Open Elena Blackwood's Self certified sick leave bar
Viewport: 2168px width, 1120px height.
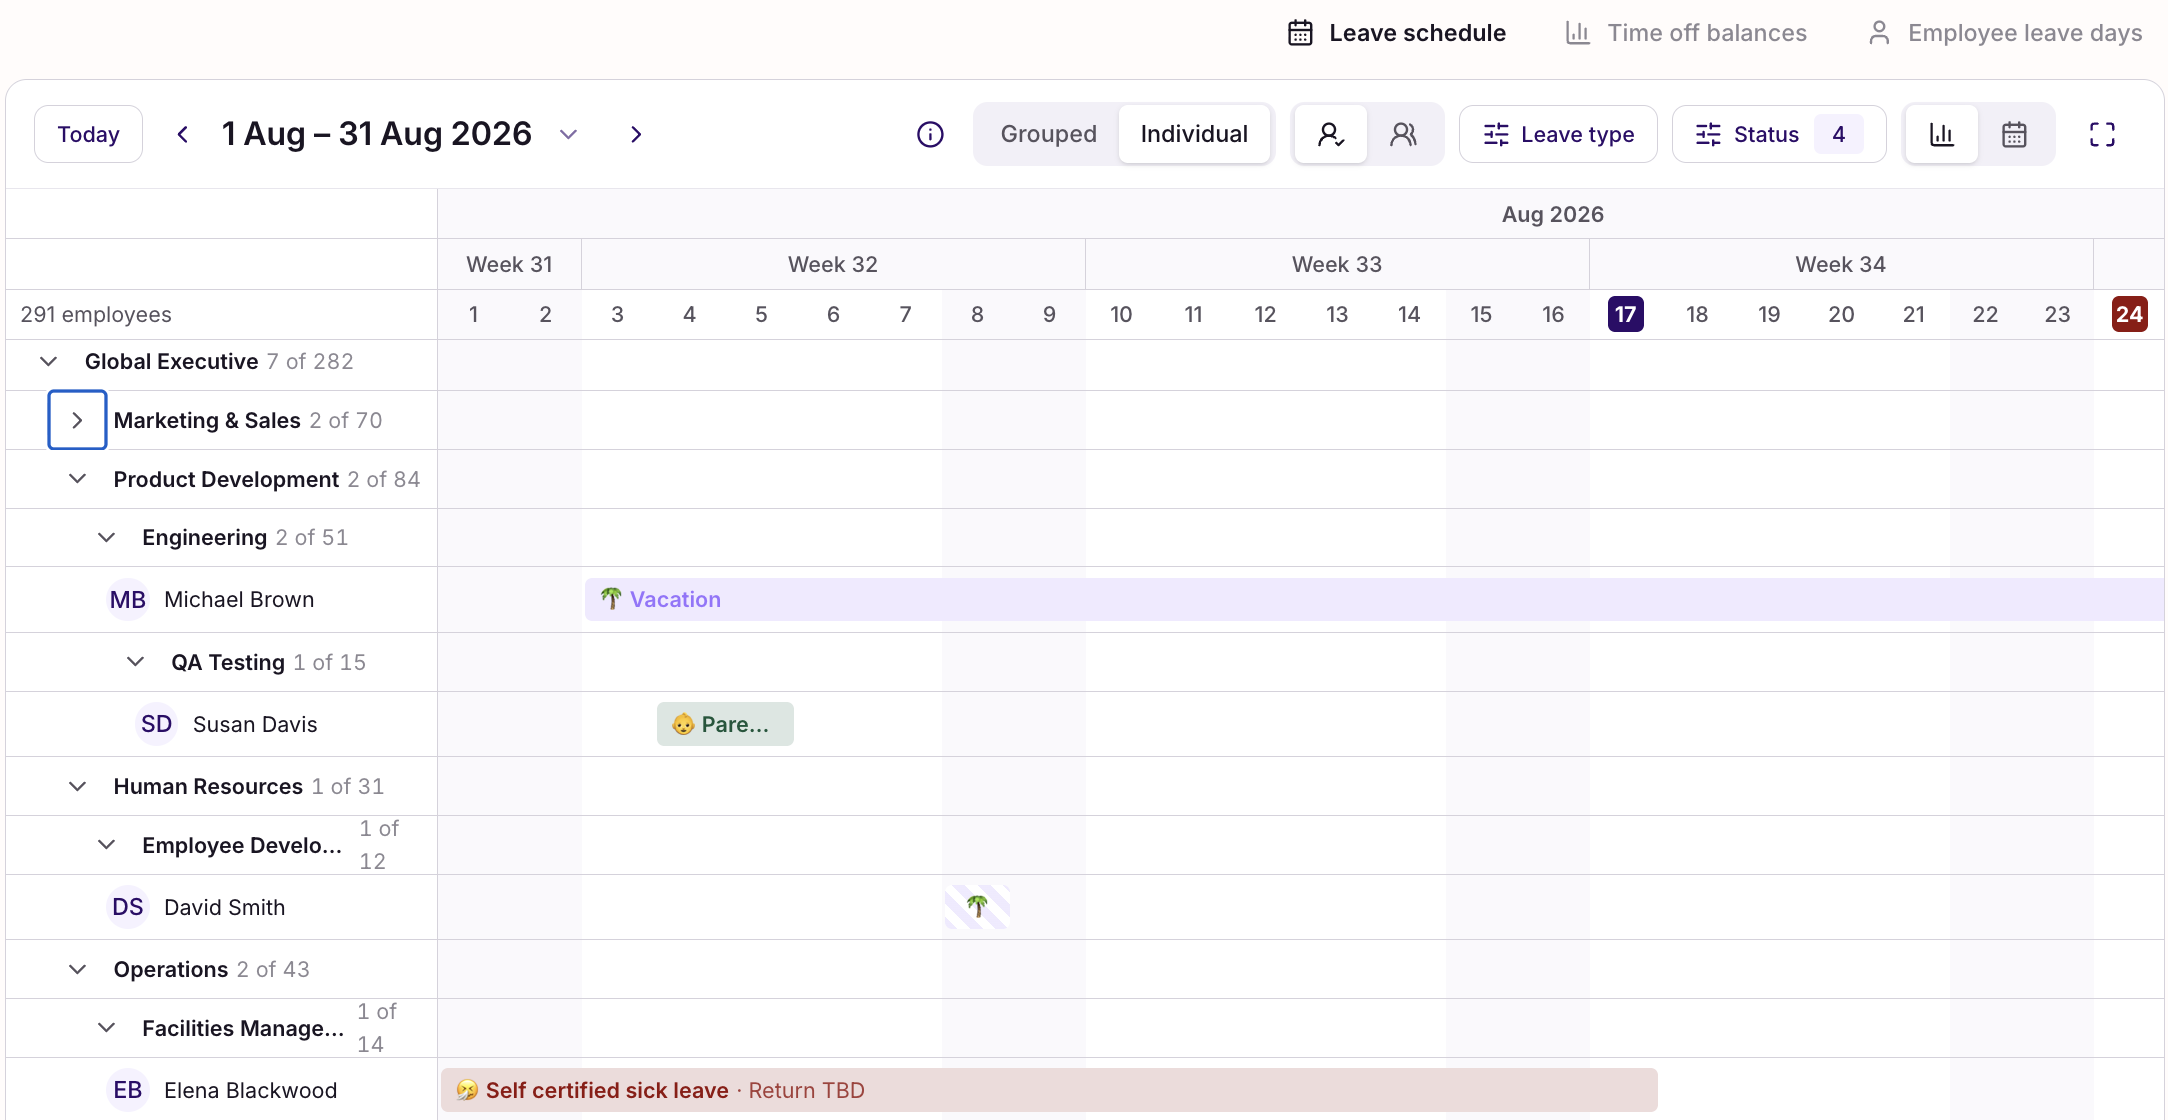[x=1049, y=1090]
